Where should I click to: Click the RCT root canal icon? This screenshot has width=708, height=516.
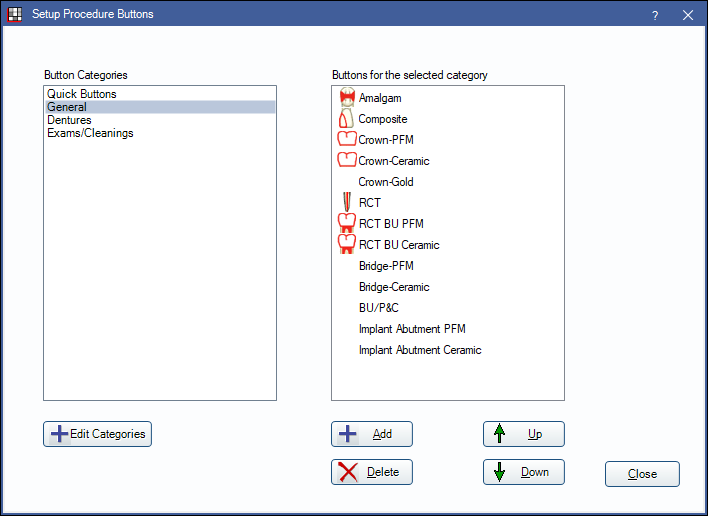point(347,203)
